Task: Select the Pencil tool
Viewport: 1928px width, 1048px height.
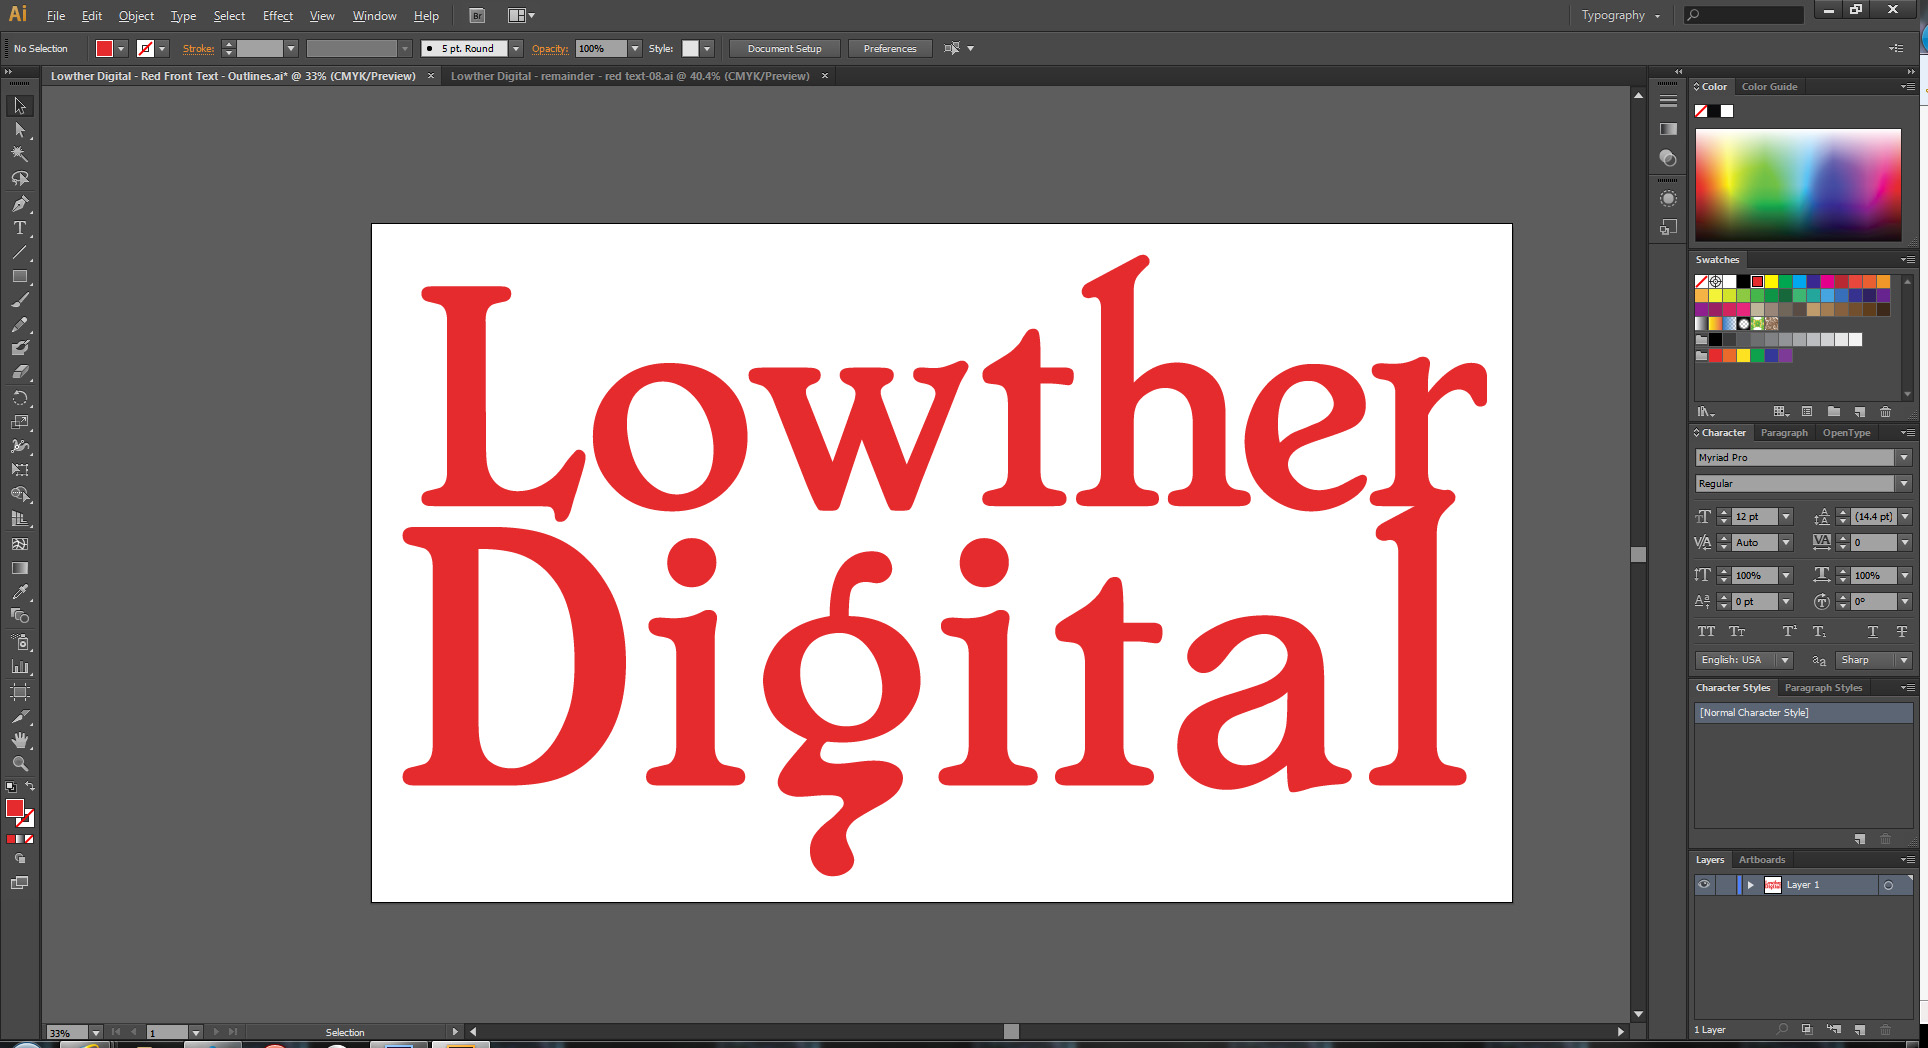Action: coord(20,324)
